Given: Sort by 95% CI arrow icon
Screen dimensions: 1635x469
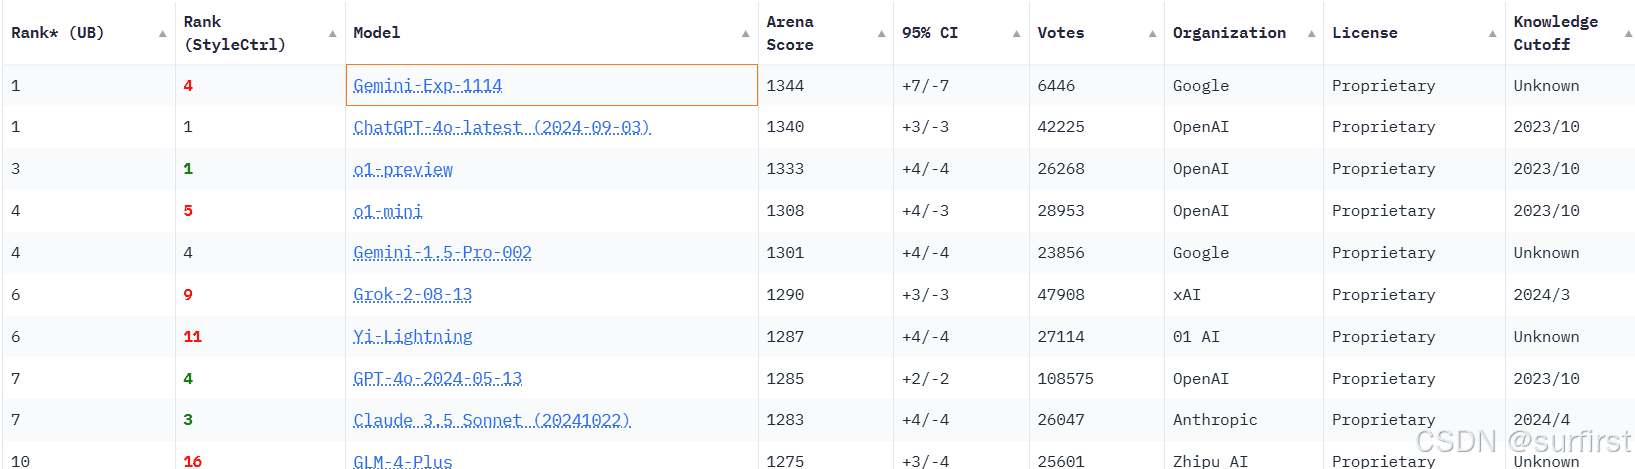Looking at the screenshot, I should 1016,34.
